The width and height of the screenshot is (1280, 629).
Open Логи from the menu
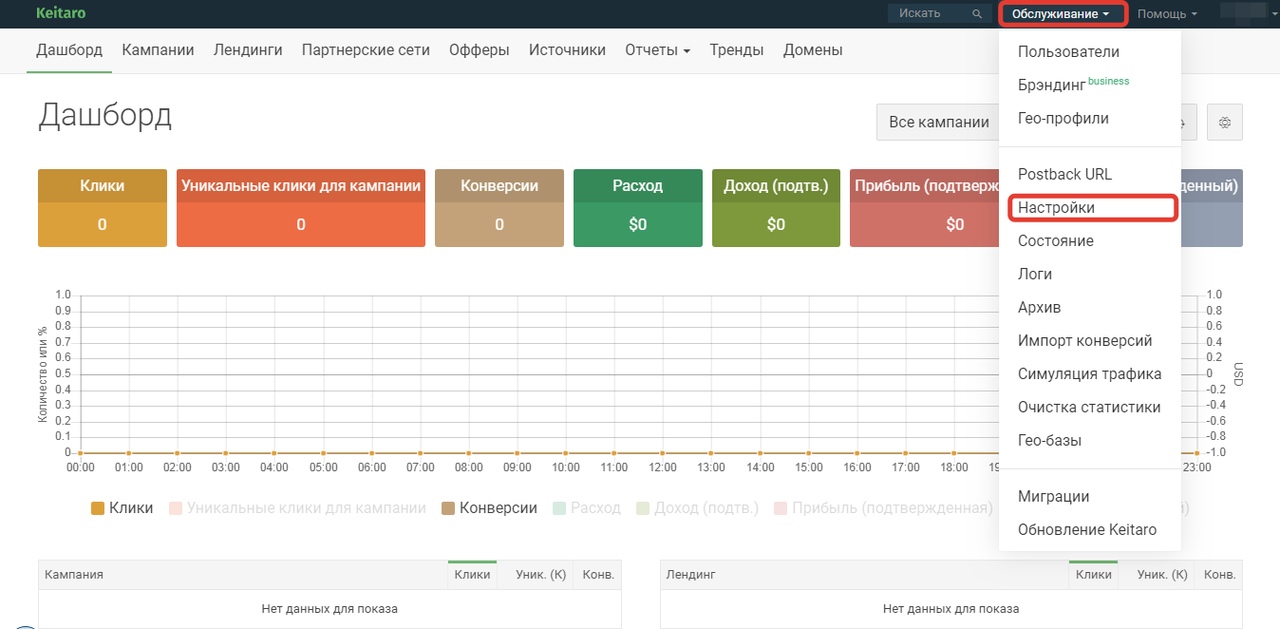click(x=1090, y=274)
